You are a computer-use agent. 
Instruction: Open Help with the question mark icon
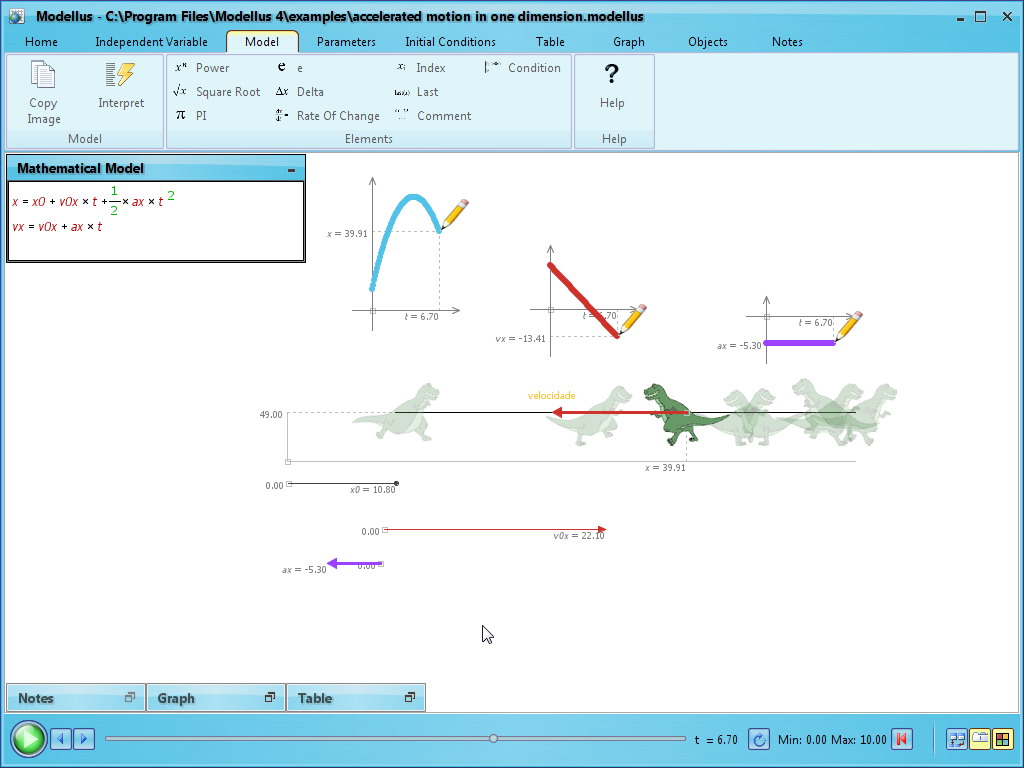(612, 74)
